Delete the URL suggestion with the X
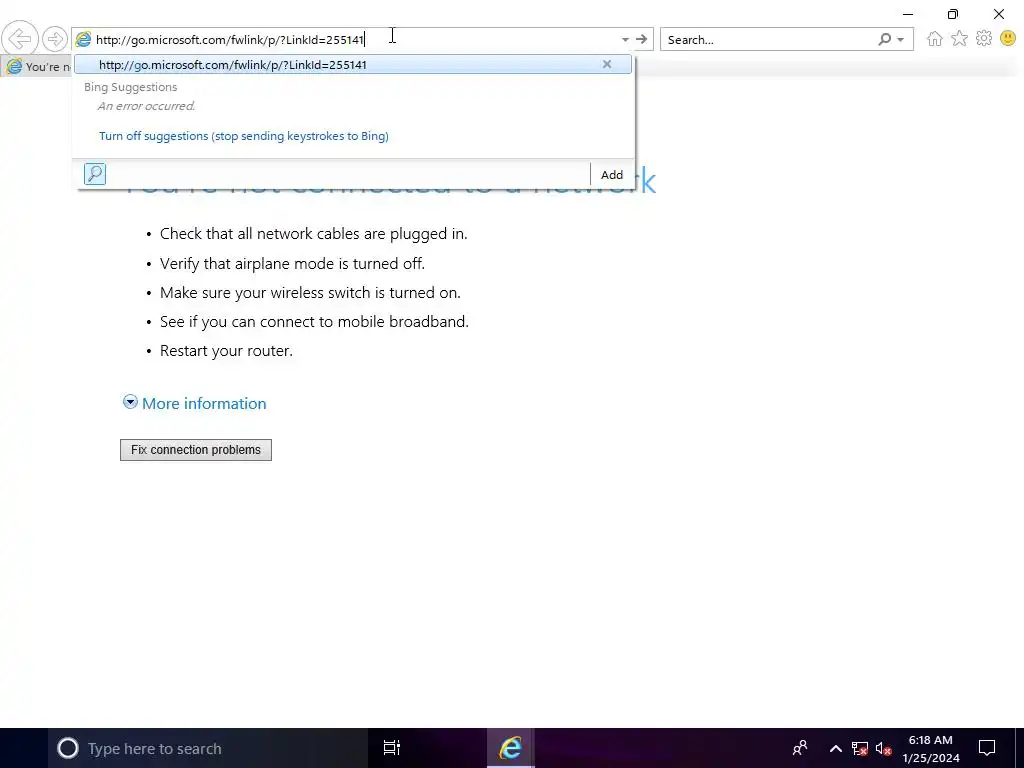Viewport: 1024px width, 768px height. (607, 64)
